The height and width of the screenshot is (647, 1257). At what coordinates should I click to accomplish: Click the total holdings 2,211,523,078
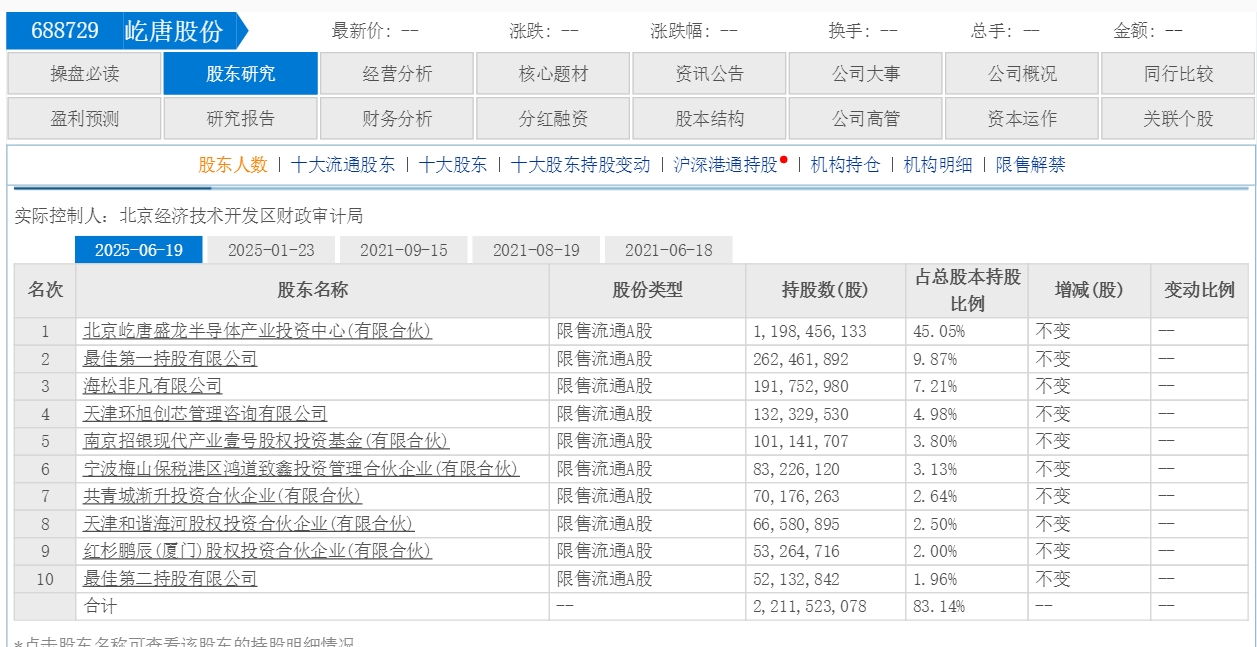point(810,607)
